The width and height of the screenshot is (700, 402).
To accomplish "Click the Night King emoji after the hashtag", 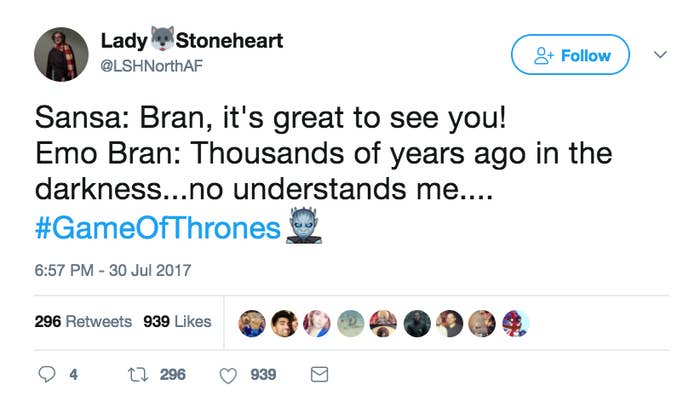I will (304, 226).
